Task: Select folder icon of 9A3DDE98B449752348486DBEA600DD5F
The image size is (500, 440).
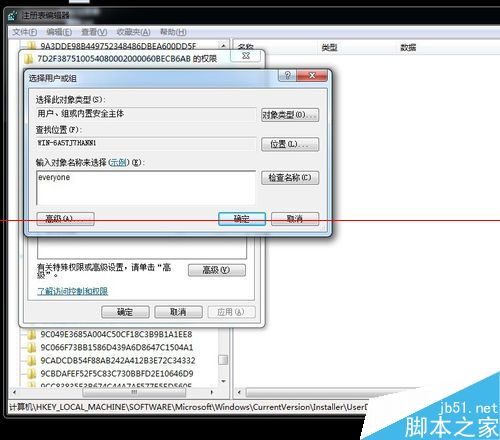Action: pos(32,45)
